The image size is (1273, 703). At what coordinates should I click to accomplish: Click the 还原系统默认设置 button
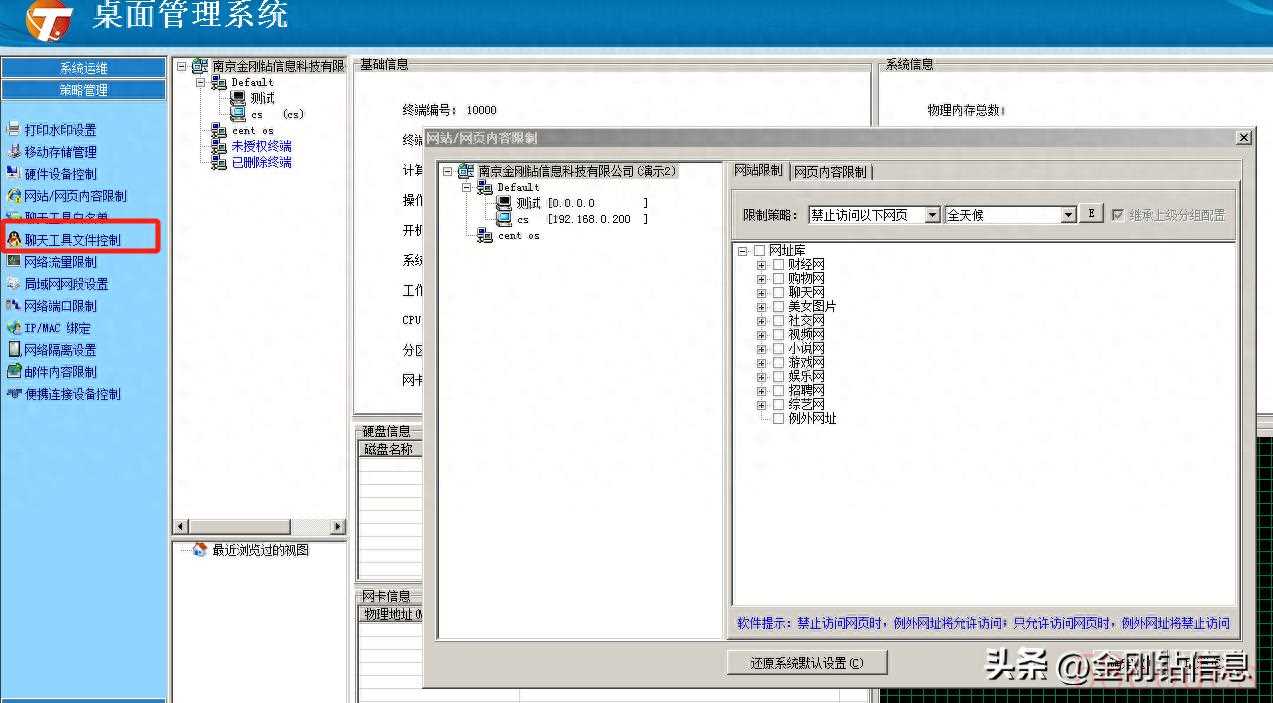click(806, 662)
